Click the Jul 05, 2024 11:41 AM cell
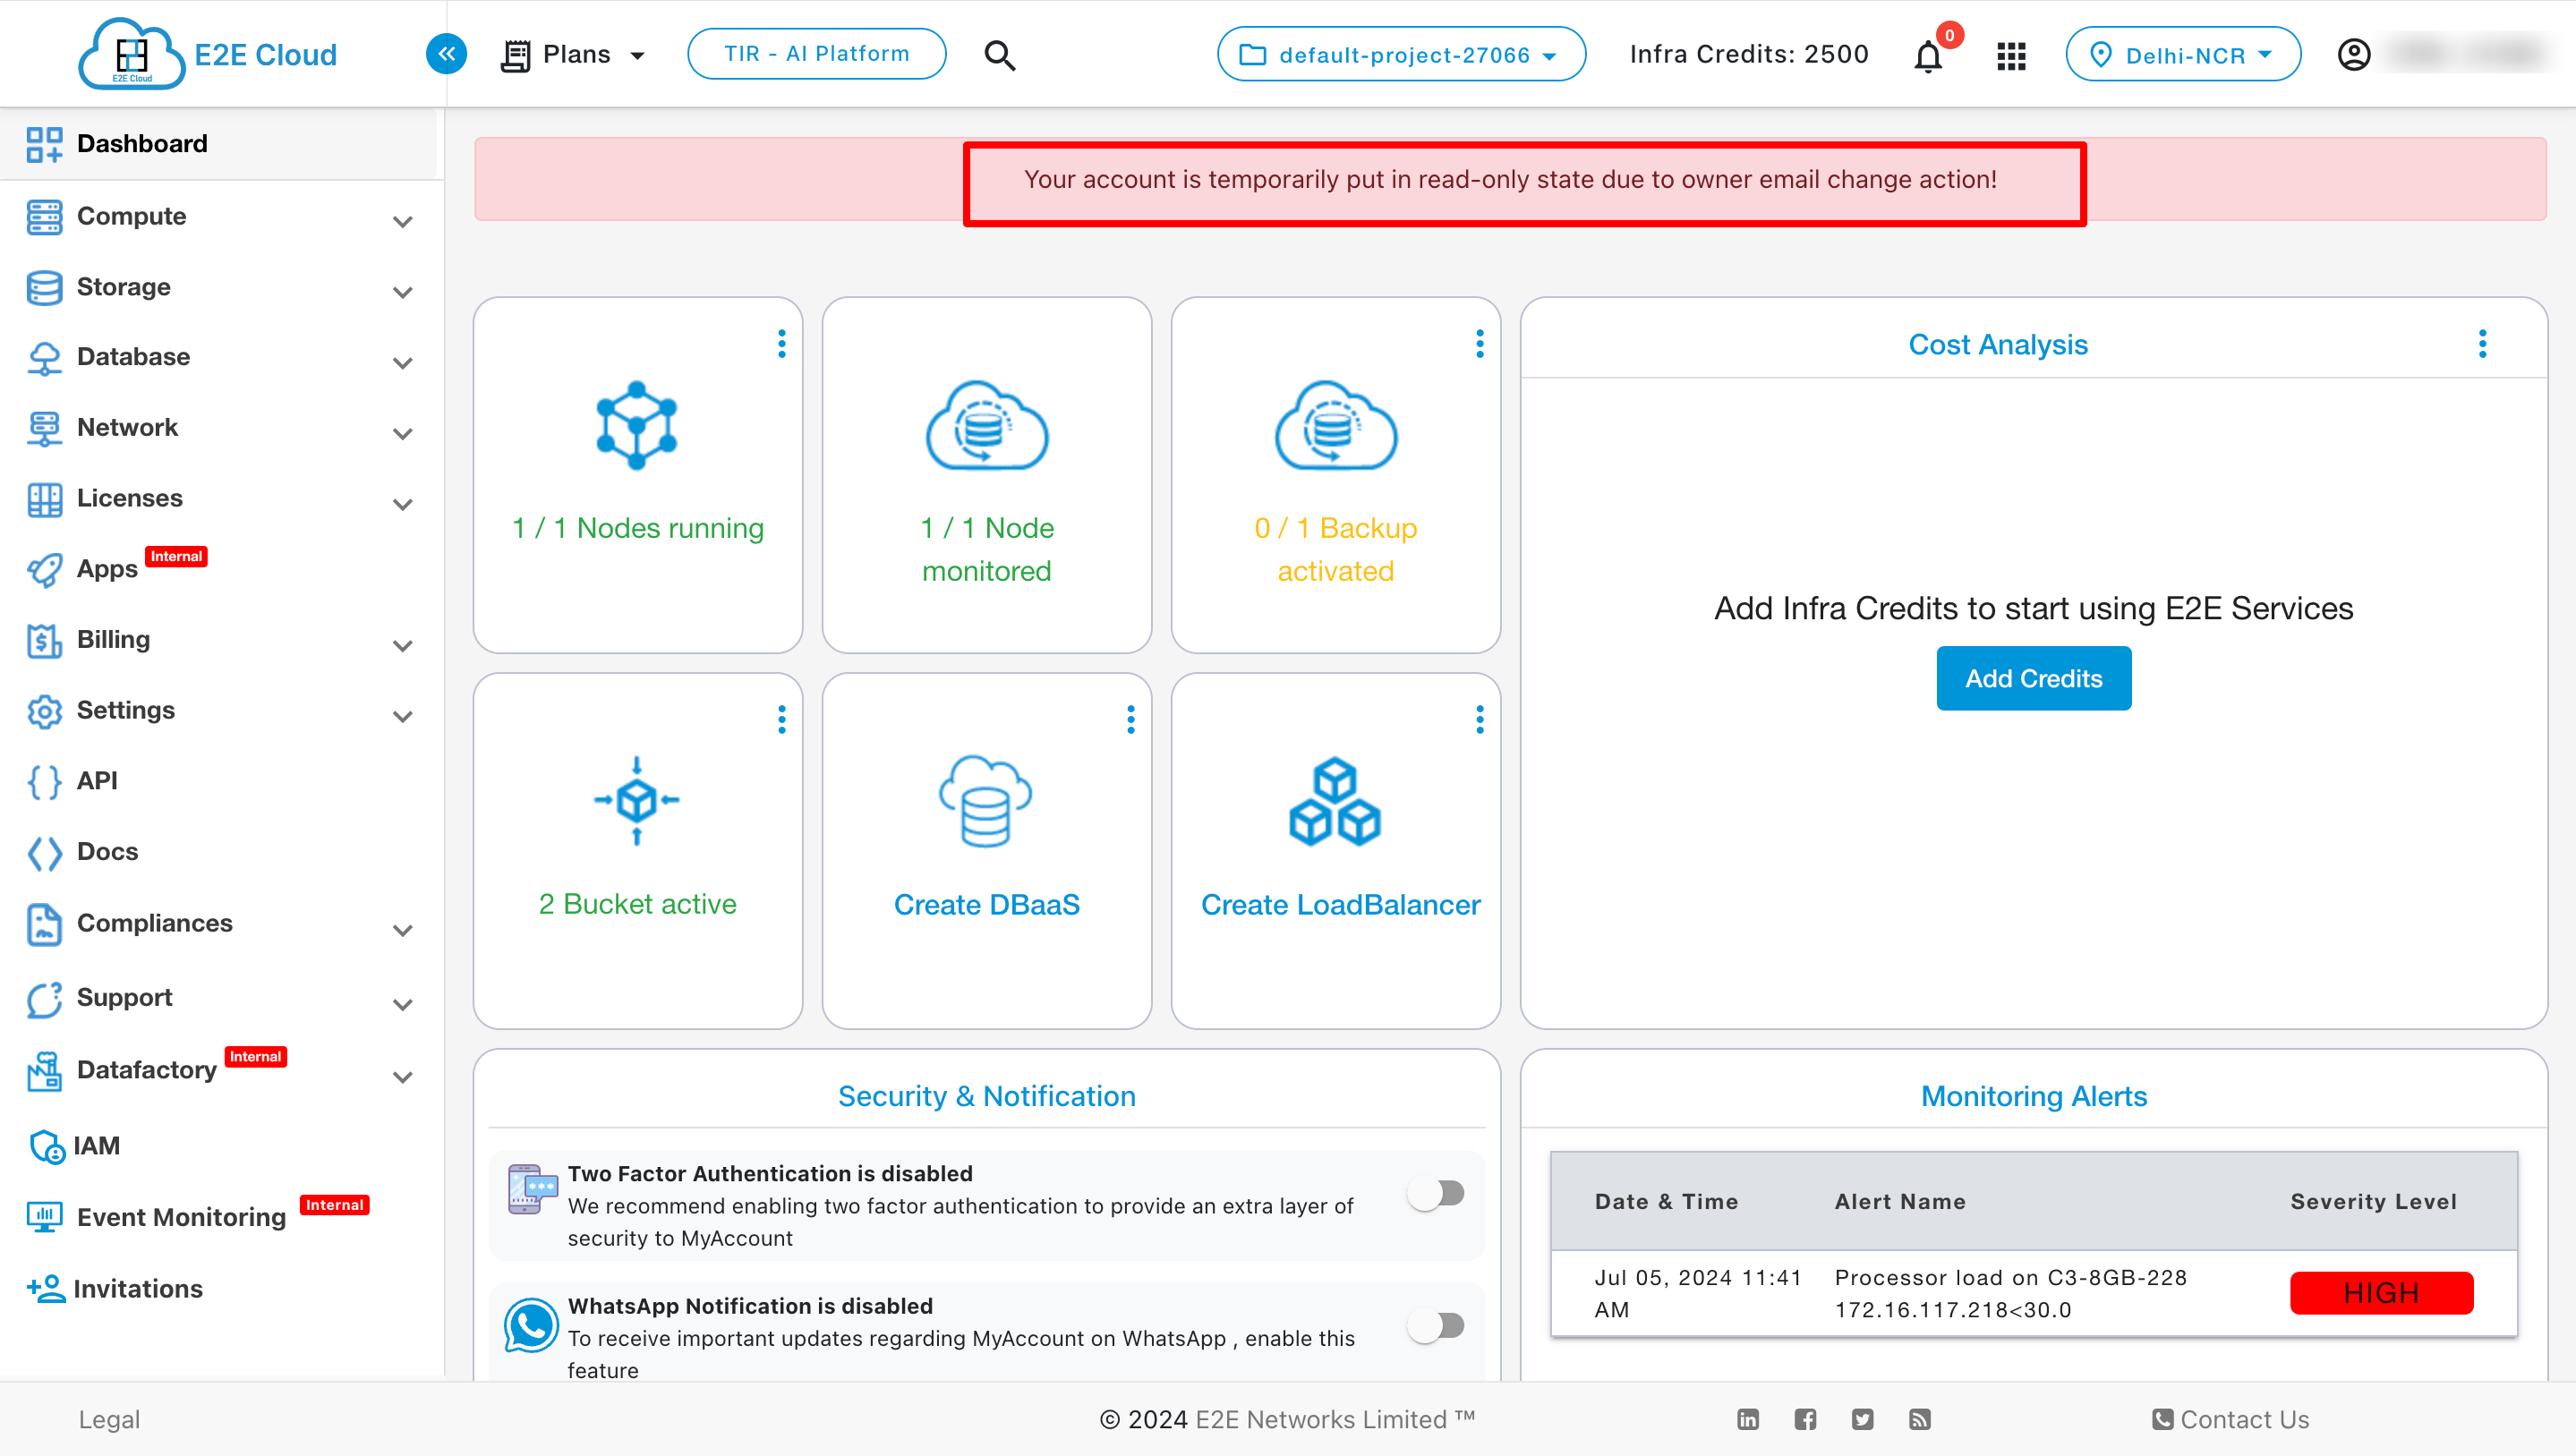Viewport: 2576px width, 1456px height. tap(1697, 1293)
